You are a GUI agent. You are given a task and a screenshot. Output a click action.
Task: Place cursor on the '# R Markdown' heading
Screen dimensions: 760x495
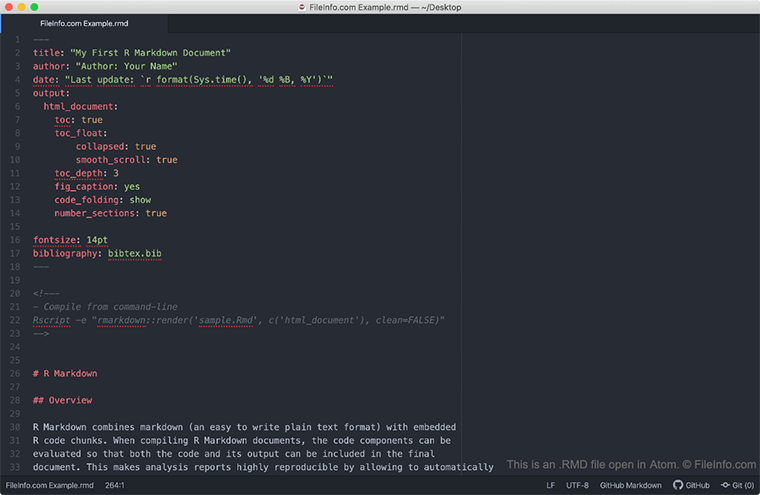[x=65, y=373]
